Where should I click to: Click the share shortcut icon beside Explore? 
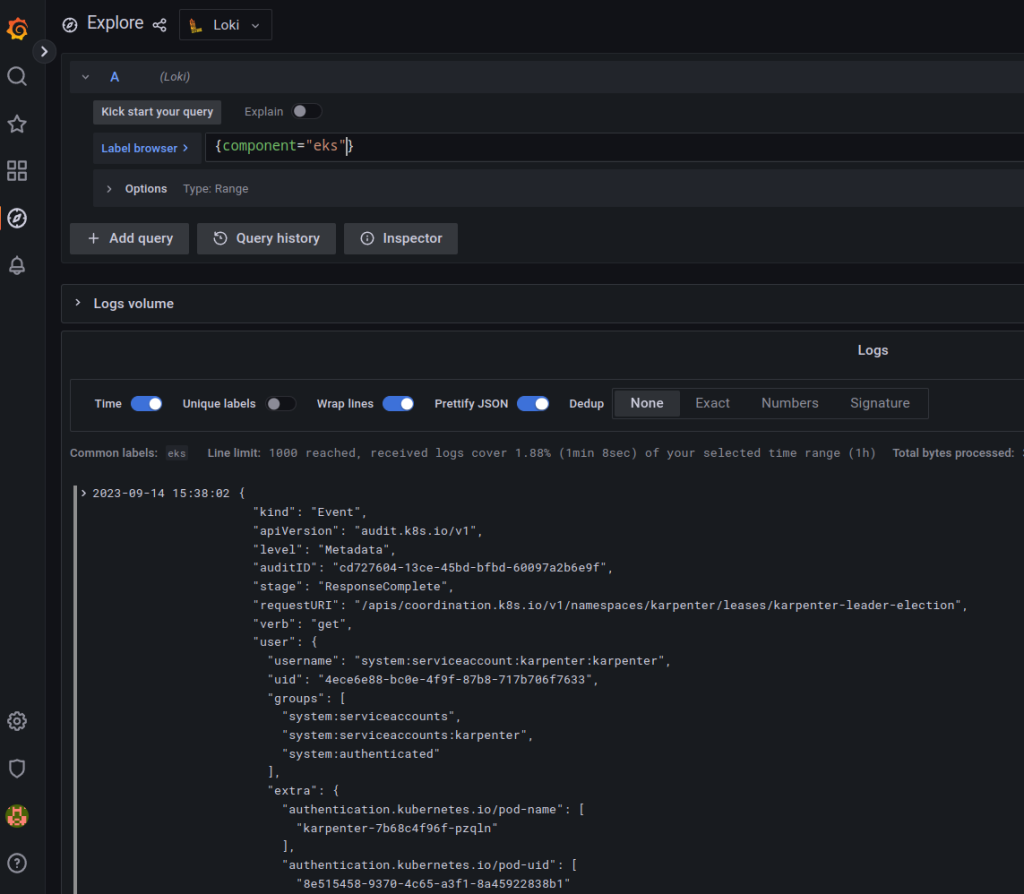click(x=158, y=24)
